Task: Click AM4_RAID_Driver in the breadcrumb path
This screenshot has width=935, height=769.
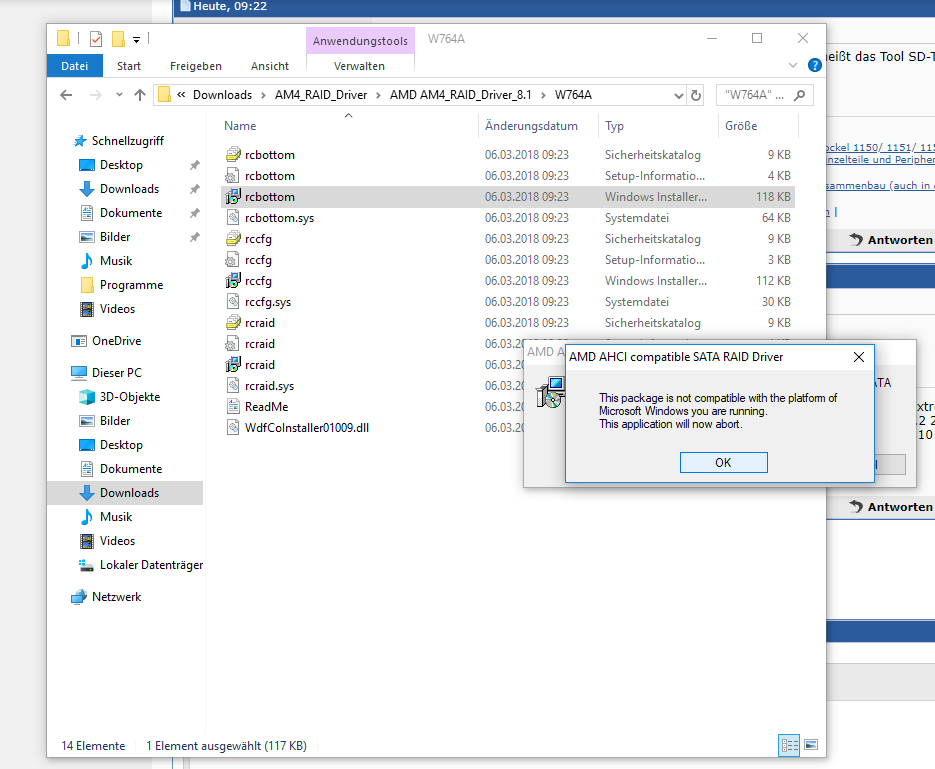Action: (x=321, y=95)
